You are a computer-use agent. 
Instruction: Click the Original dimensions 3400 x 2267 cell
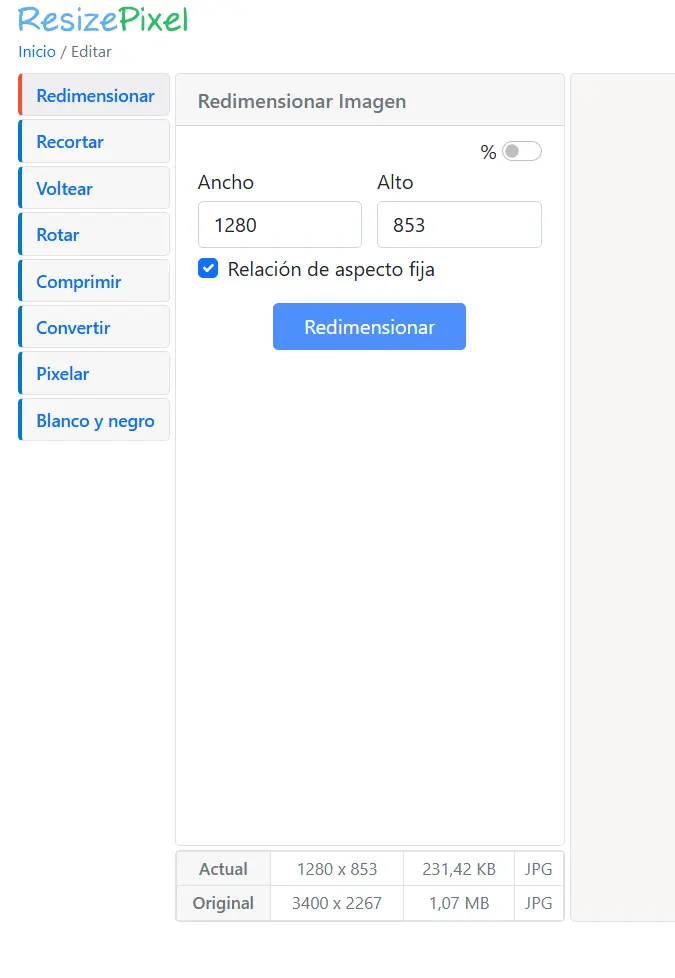[337, 903]
